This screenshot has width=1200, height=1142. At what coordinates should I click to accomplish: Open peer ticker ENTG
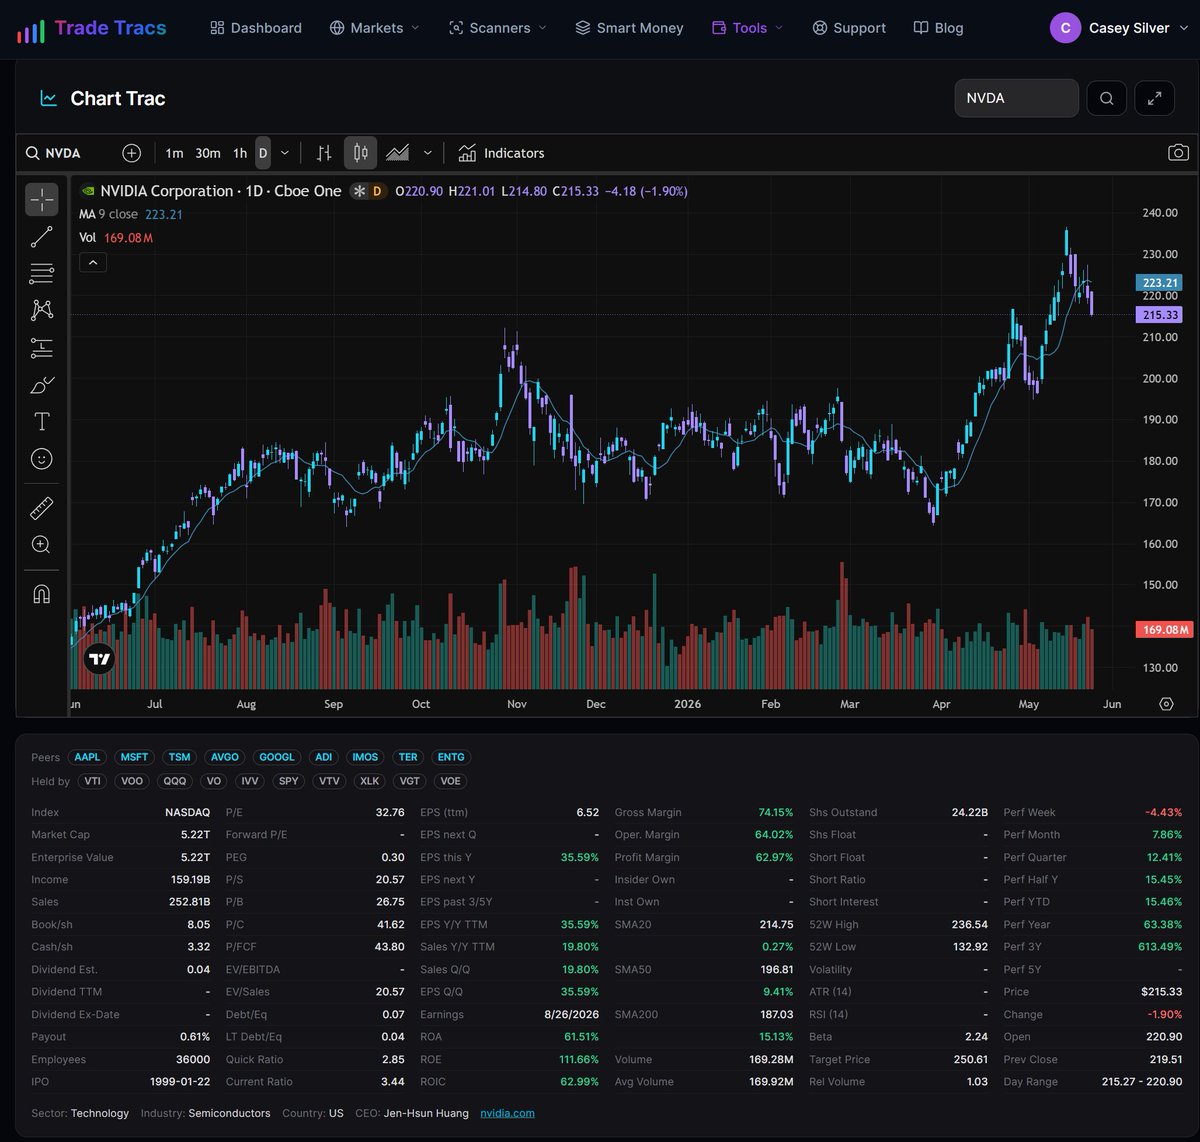coord(451,757)
